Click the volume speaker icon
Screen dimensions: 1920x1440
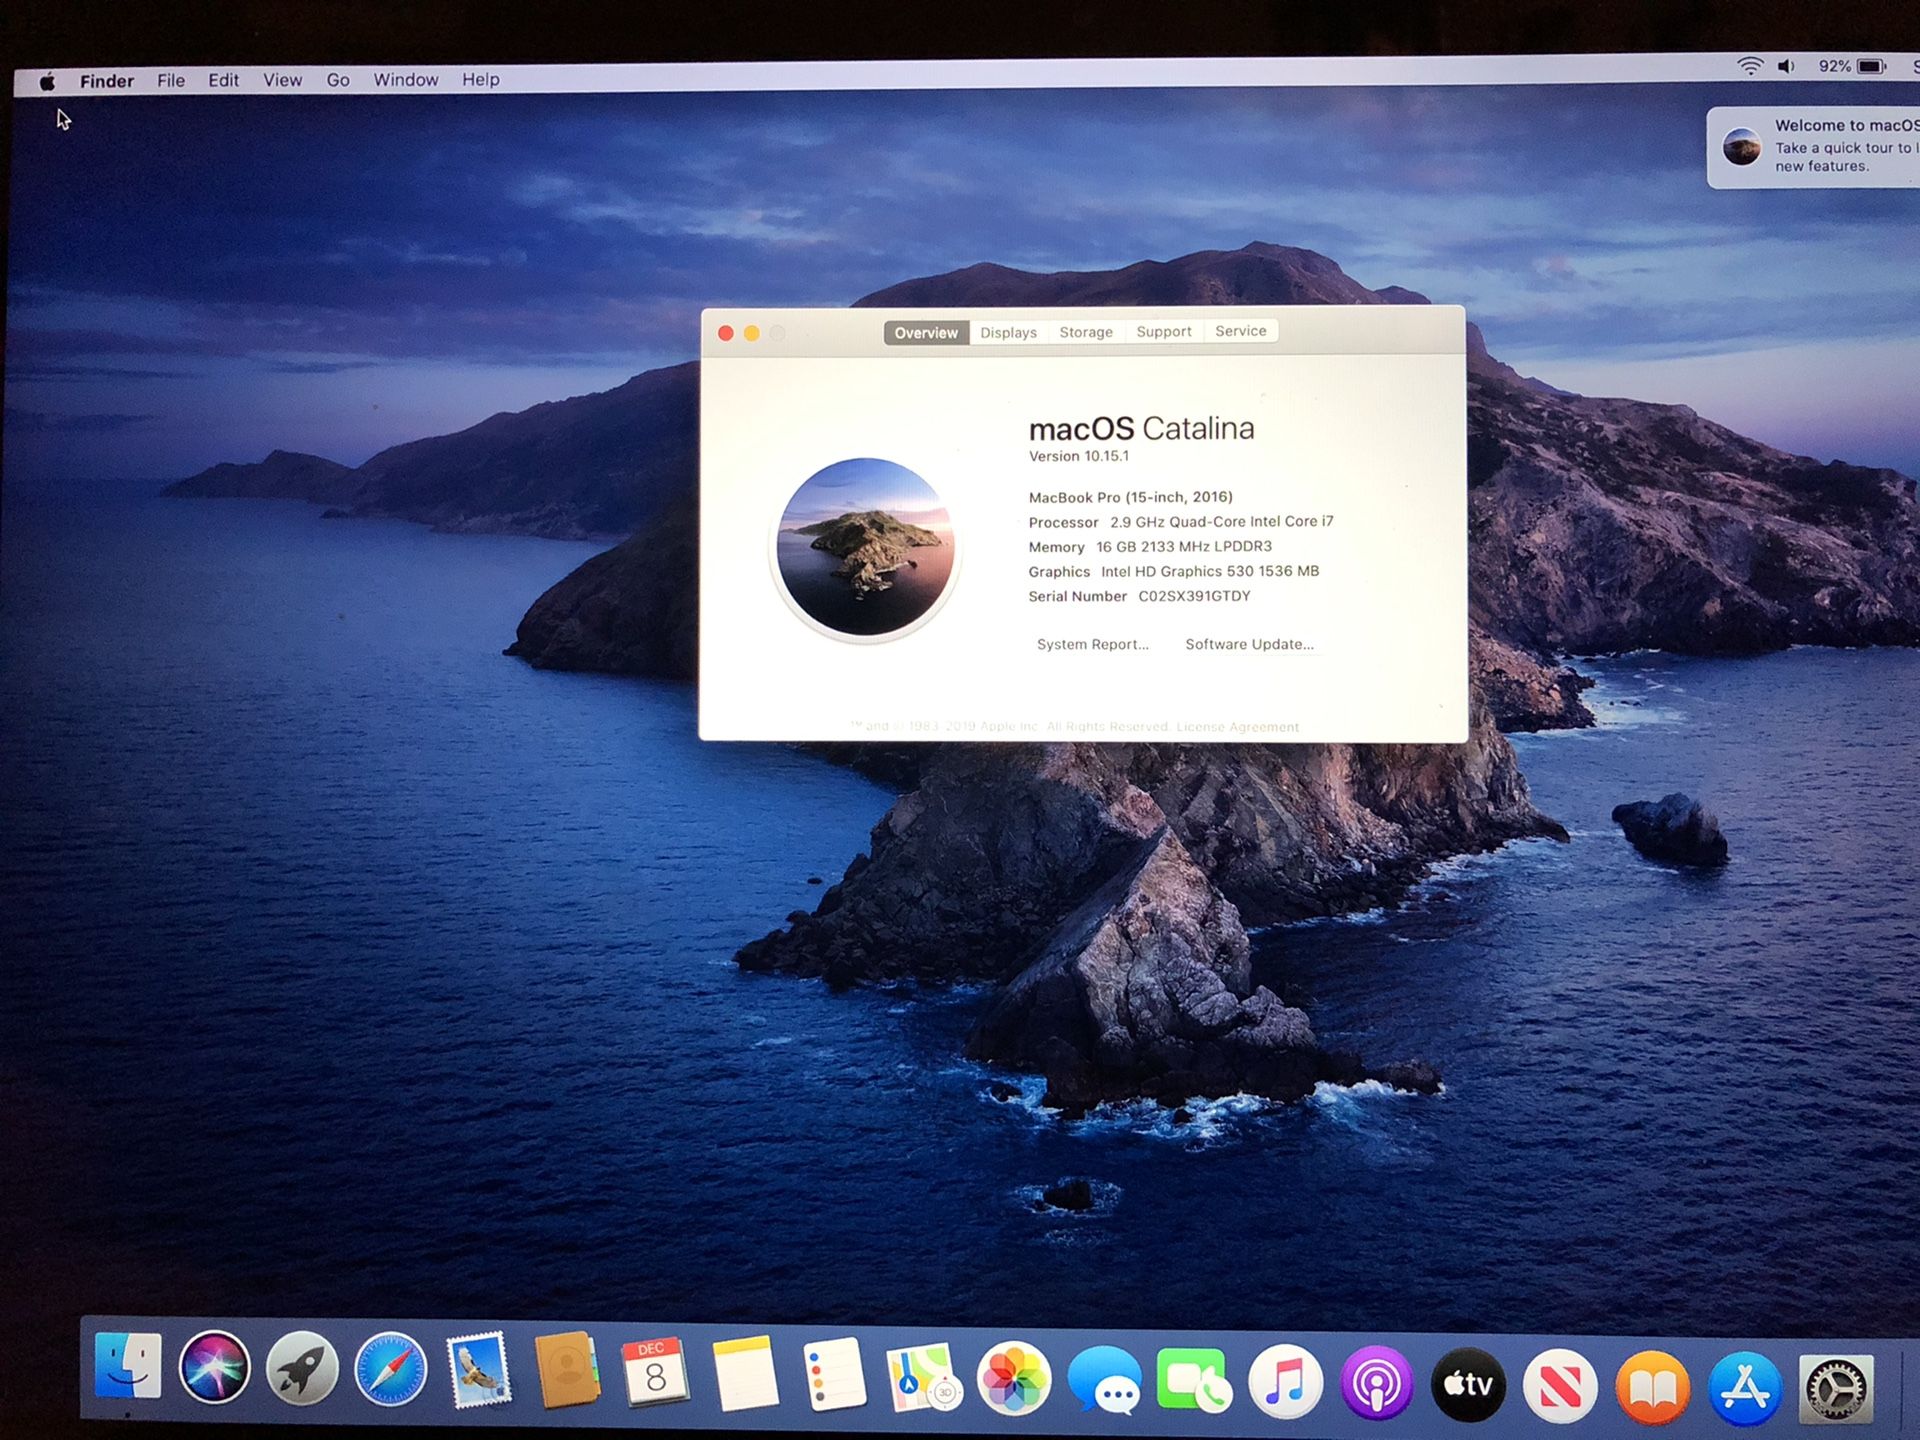pos(1786,67)
